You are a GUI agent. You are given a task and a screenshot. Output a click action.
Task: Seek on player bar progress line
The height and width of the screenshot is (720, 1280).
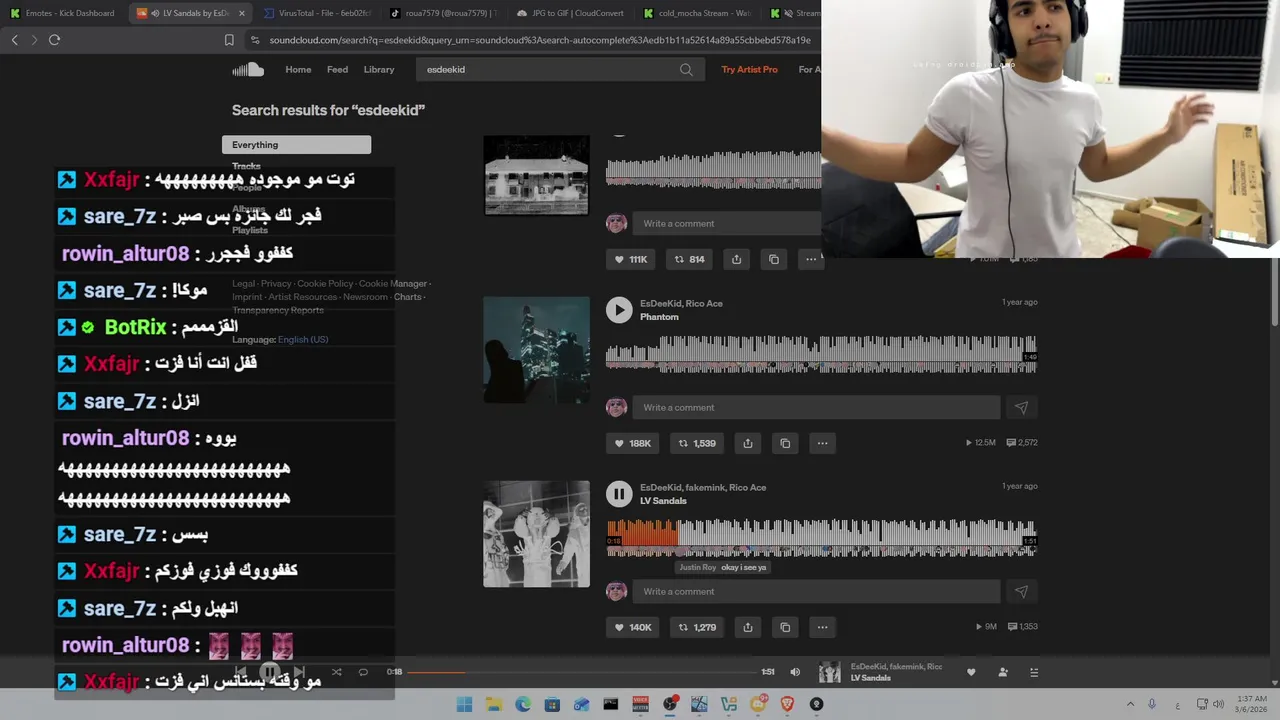(x=582, y=672)
